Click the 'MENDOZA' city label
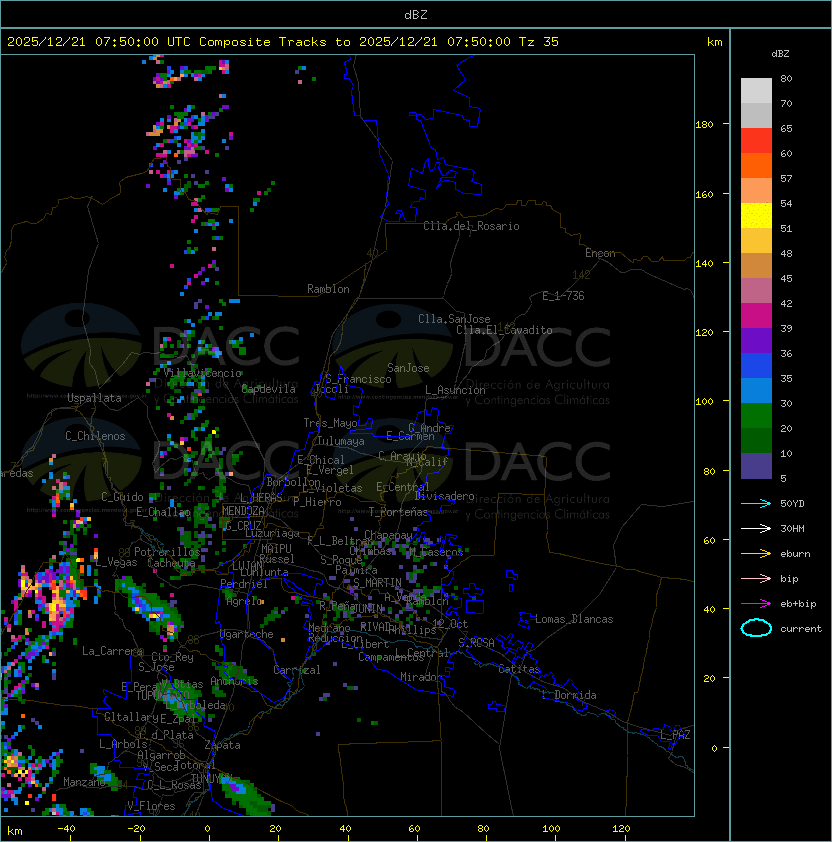The height and width of the screenshot is (842, 832). [243, 511]
